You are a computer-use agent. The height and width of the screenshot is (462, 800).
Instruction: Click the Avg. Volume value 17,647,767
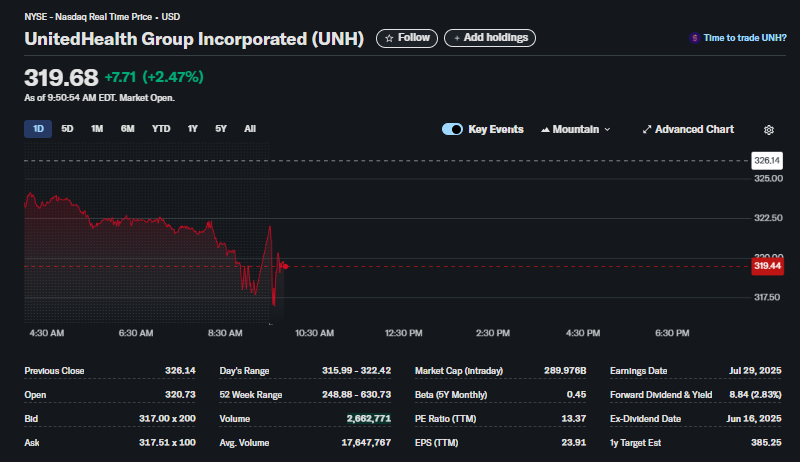point(366,443)
